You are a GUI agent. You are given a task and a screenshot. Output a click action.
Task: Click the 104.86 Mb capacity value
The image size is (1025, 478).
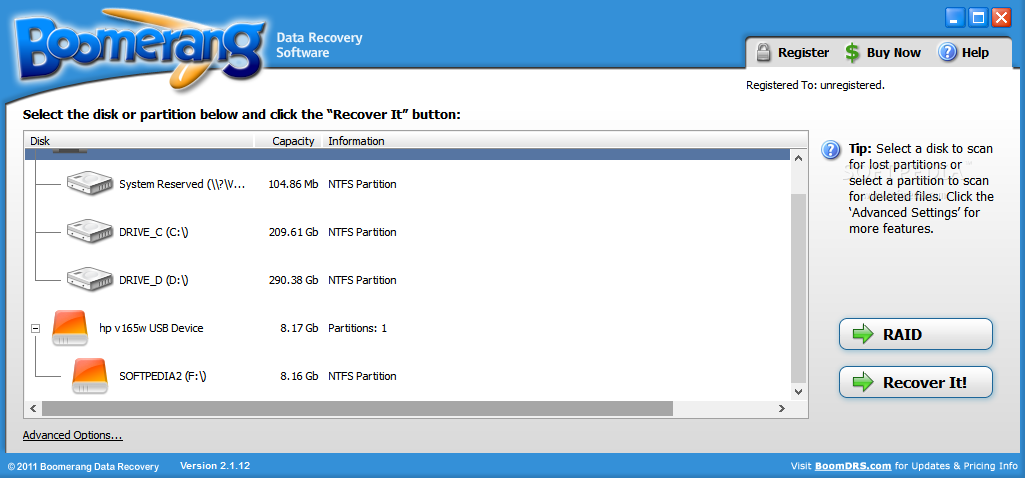[x=293, y=184]
